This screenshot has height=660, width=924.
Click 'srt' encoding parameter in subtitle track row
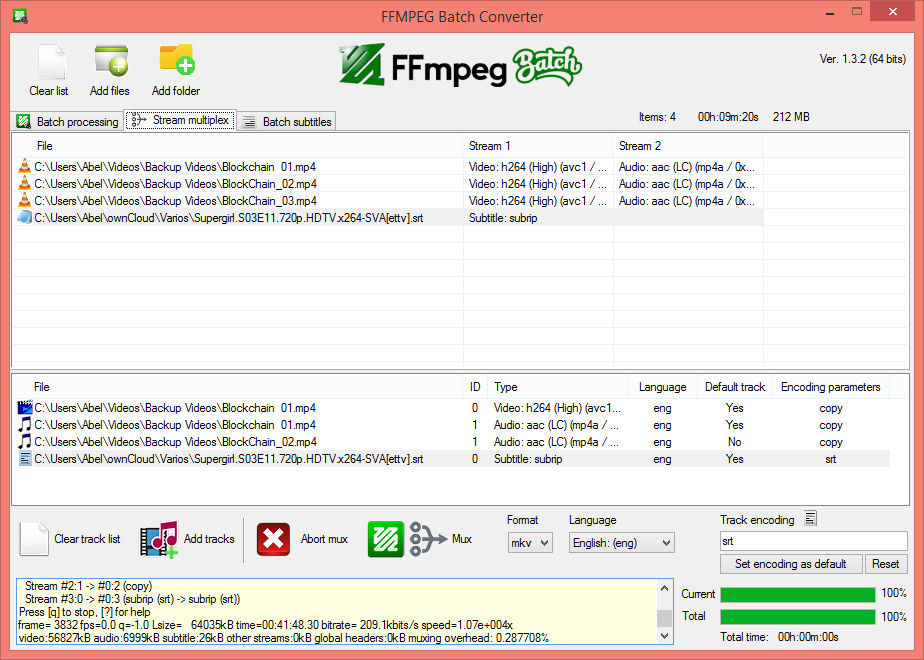pyautogui.click(x=831, y=459)
